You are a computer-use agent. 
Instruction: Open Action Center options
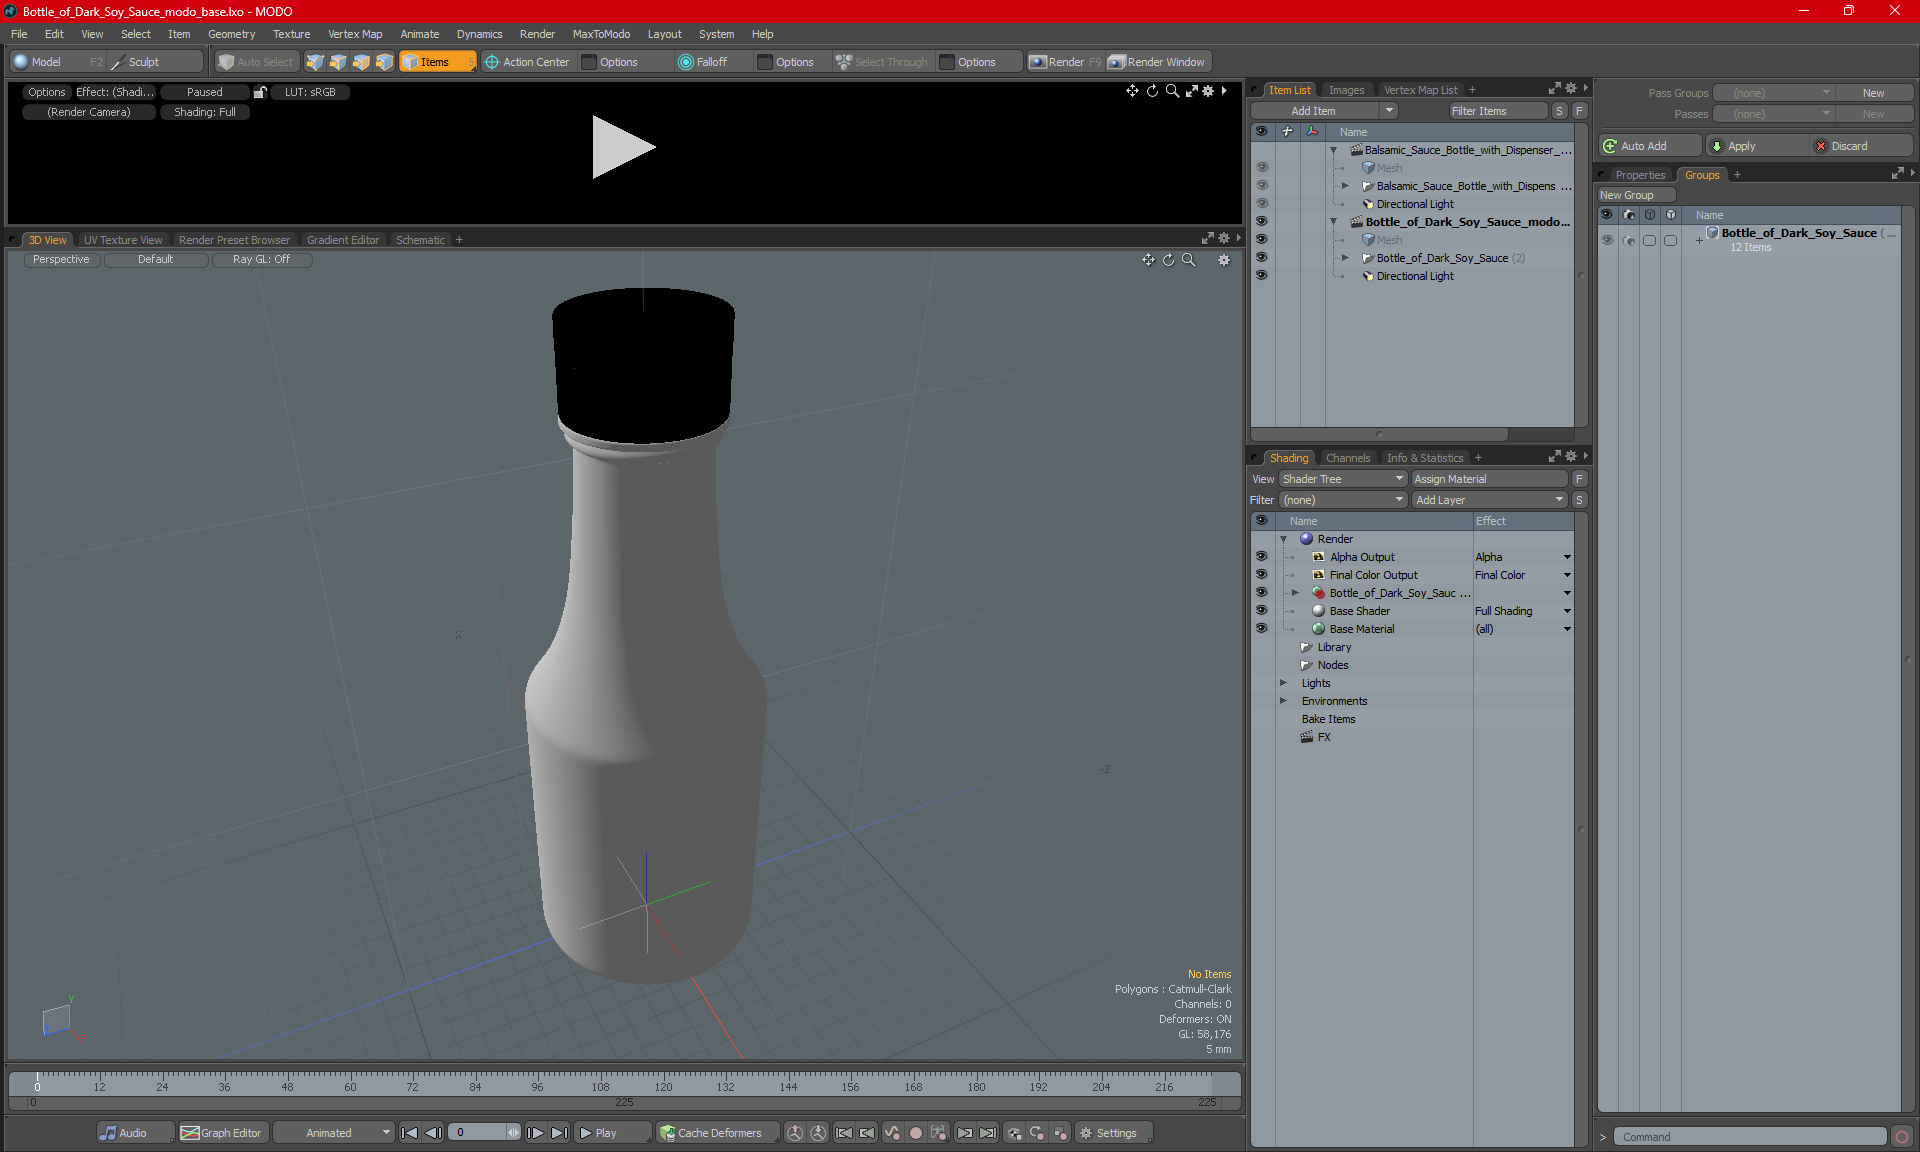point(527,62)
